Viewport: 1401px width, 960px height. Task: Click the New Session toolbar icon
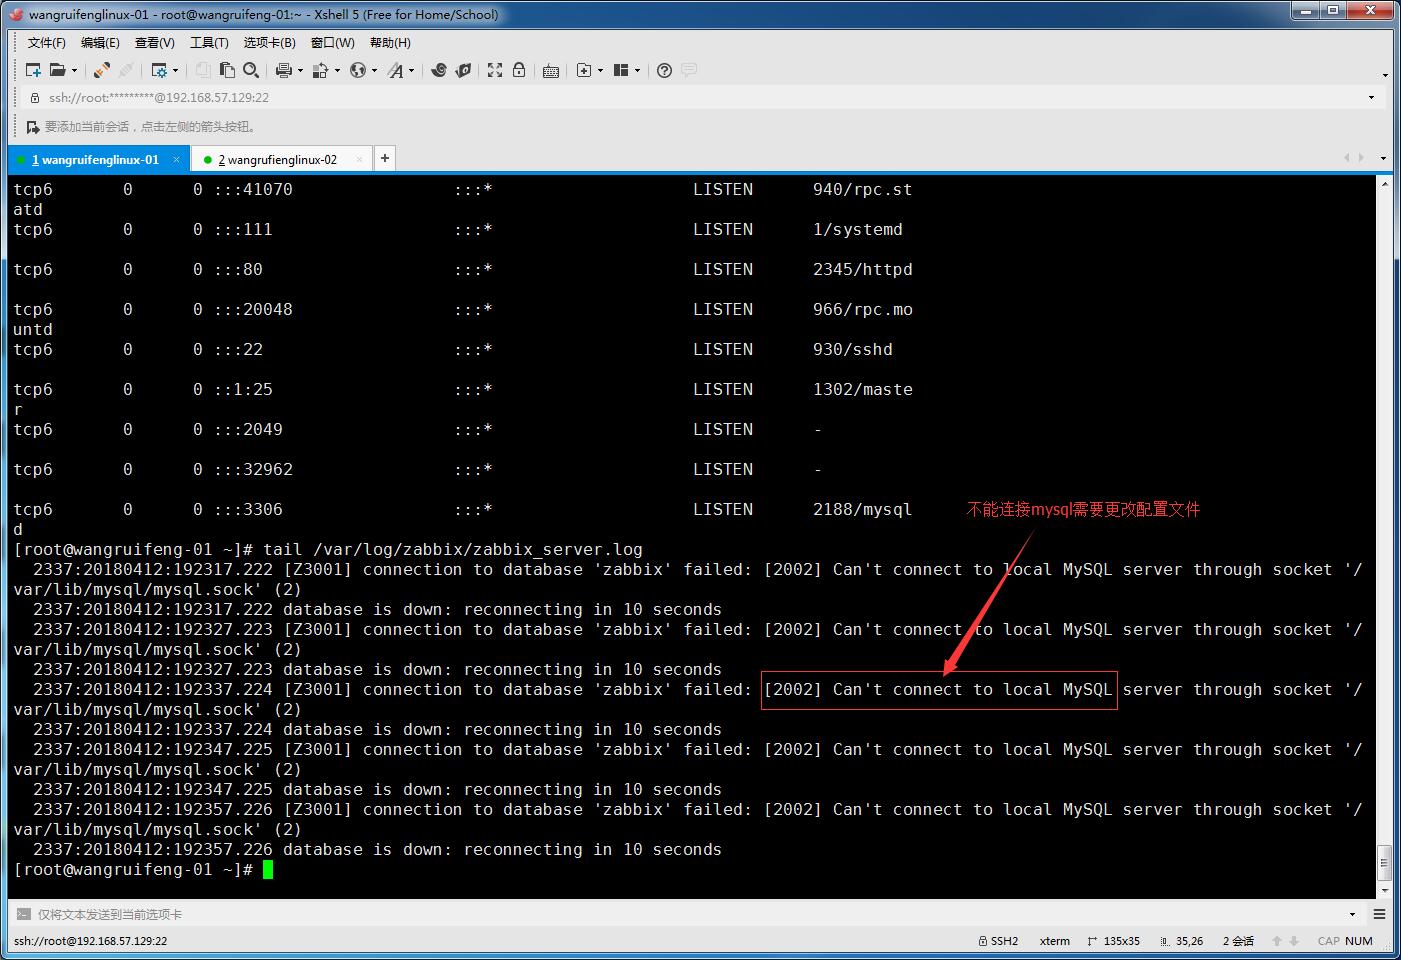(33, 70)
